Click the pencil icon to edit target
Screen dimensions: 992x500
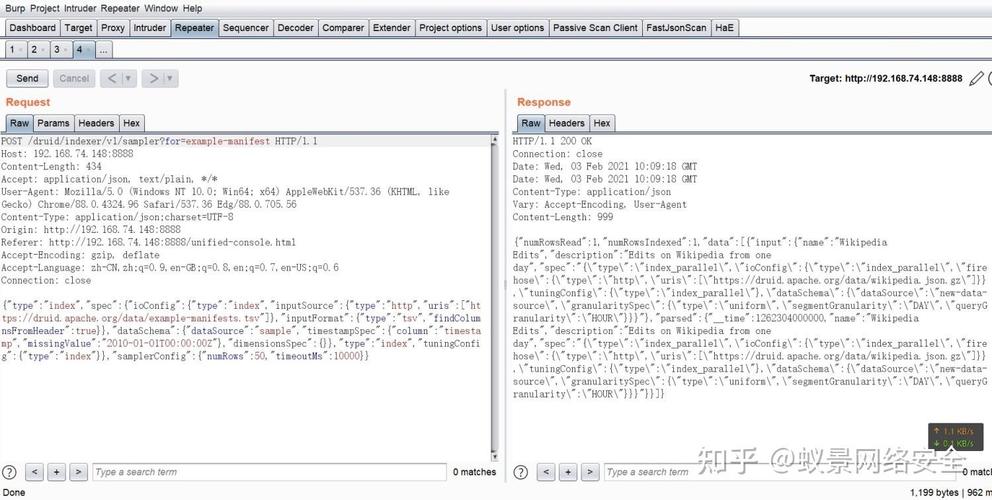coord(976,78)
